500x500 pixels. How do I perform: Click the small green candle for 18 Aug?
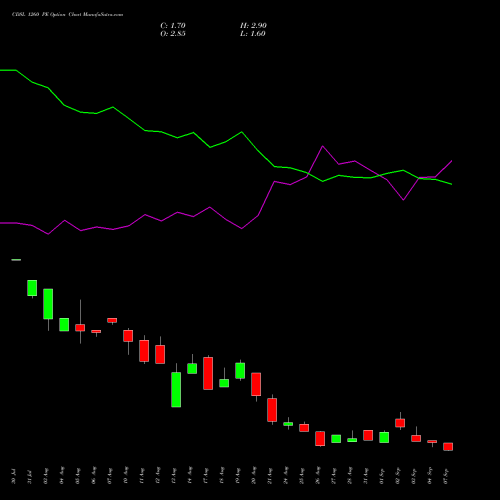coord(224,383)
